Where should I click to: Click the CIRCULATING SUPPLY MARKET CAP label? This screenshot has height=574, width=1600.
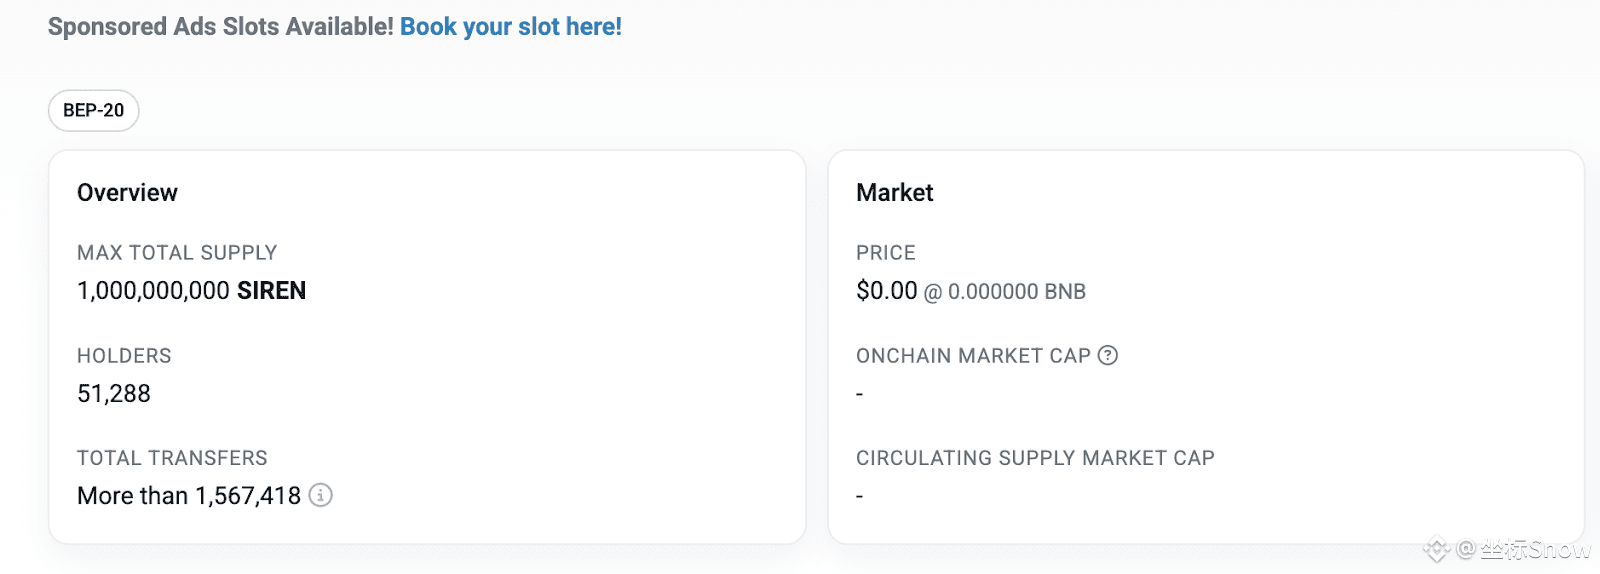1035,458
